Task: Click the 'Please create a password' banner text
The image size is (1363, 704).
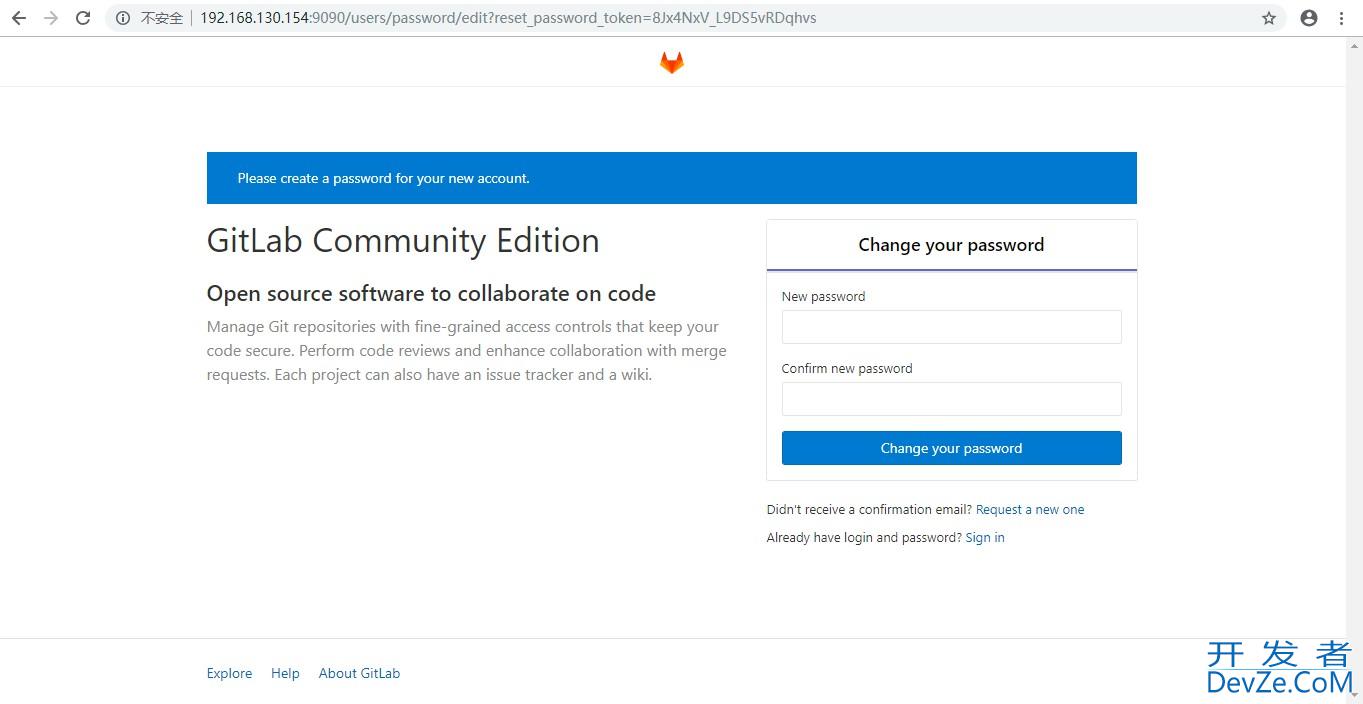Action: pos(383,178)
